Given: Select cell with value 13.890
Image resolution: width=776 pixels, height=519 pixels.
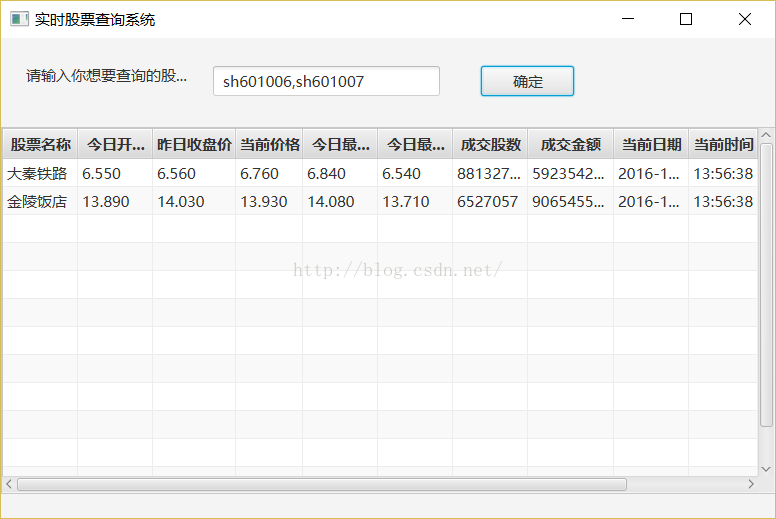Looking at the screenshot, I should point(115,201).
